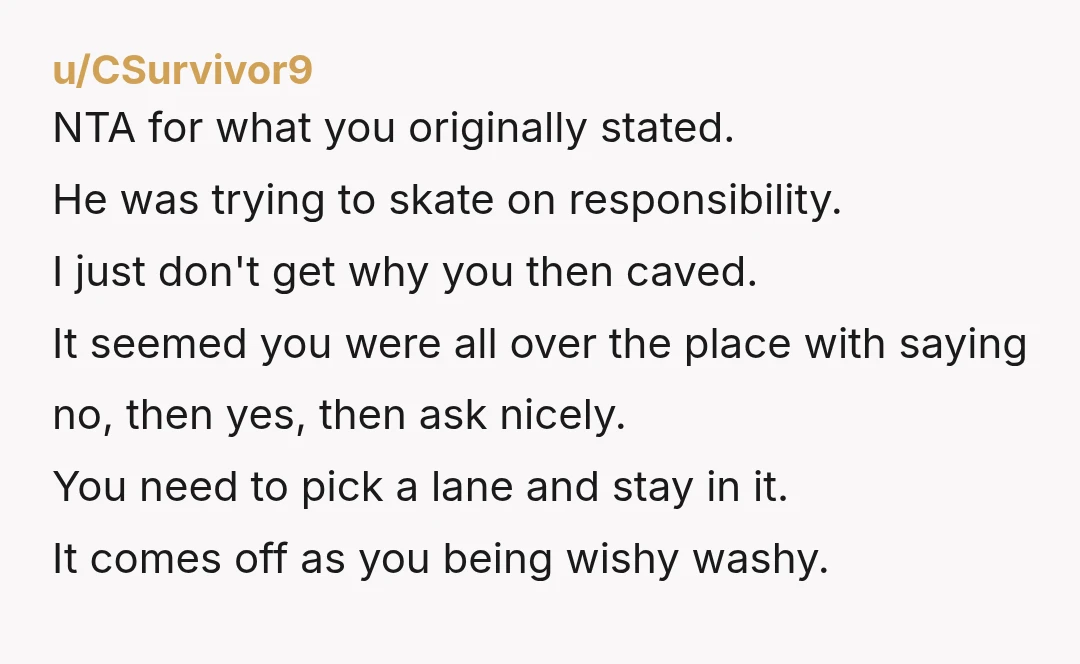Click the line starting 'It seemed you were all over'
1080x664 pixels.
[540, 344]
